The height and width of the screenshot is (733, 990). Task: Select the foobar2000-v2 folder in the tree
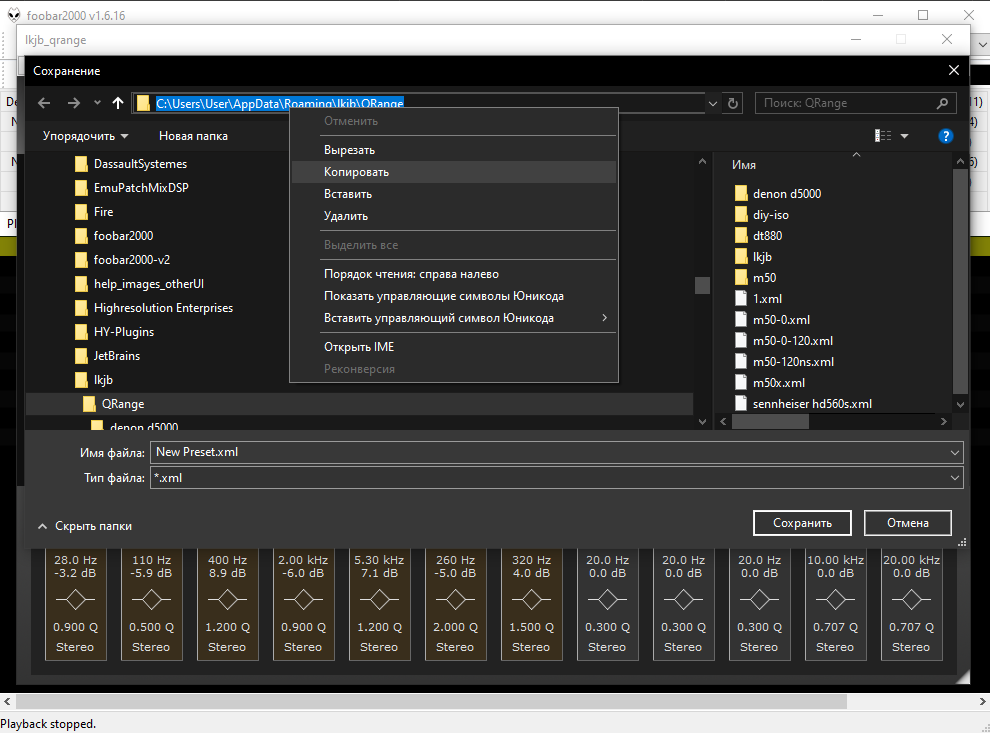[131, 260]
